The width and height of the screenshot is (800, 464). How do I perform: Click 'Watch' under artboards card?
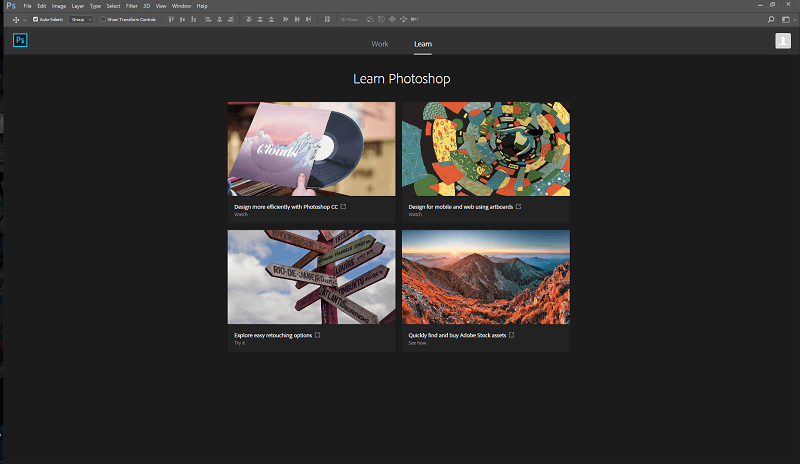(415, 214)
